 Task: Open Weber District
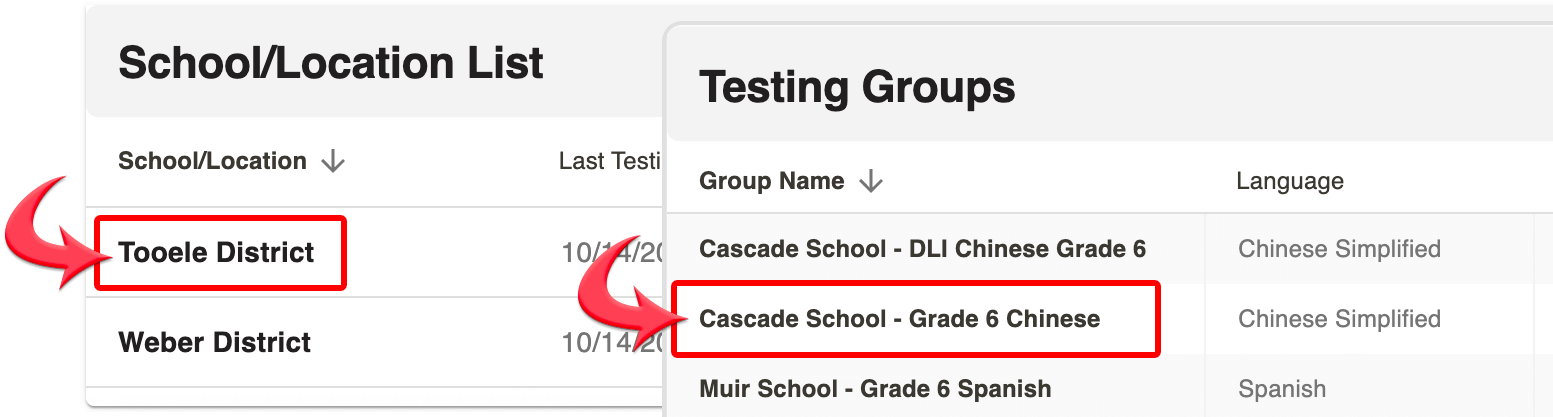215,343
